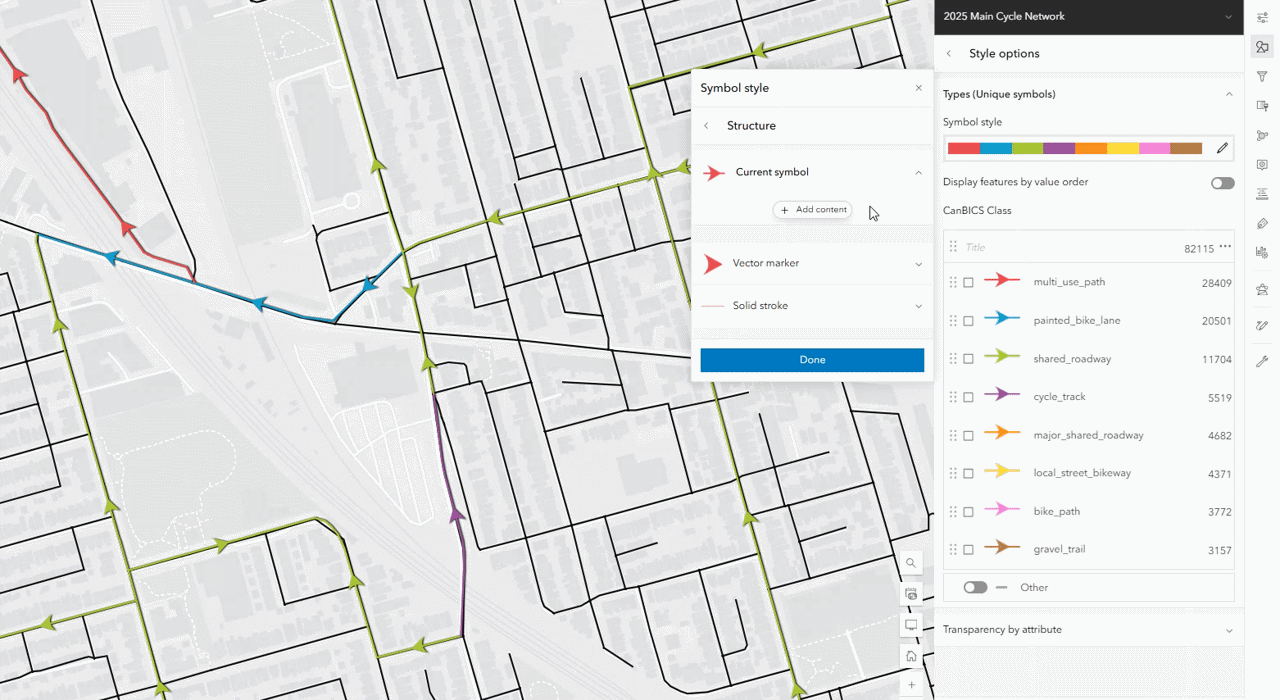Open the Edit pencil icon in right toolbar
This screenshot has width=1280, height=700.
point(1262,325)
